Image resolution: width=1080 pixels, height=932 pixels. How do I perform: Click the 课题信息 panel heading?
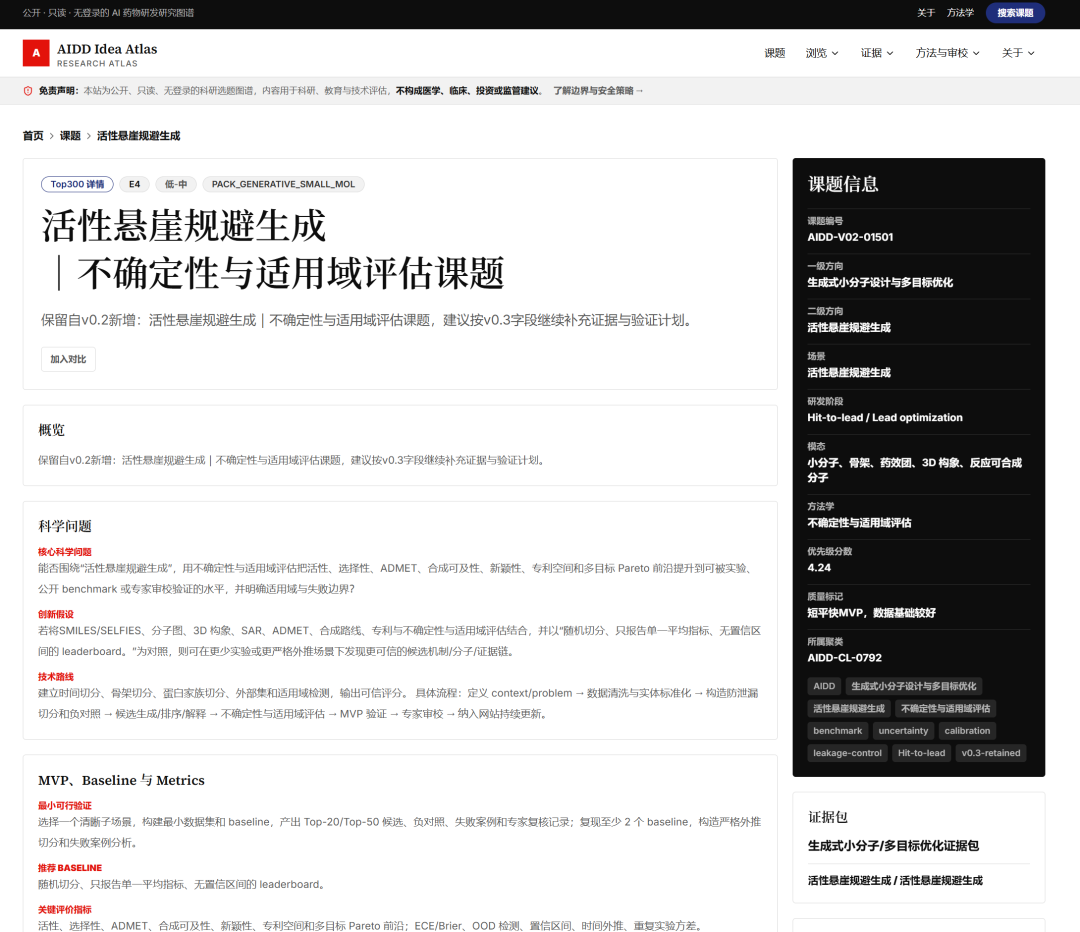[843, 184]
